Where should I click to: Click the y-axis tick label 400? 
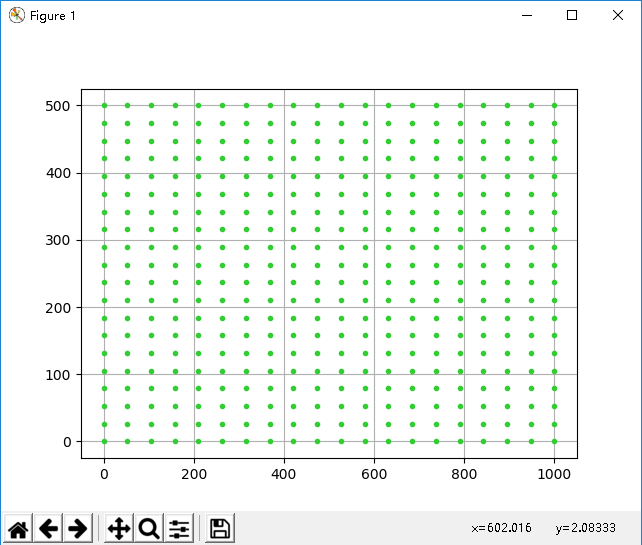tap(58, 173)
